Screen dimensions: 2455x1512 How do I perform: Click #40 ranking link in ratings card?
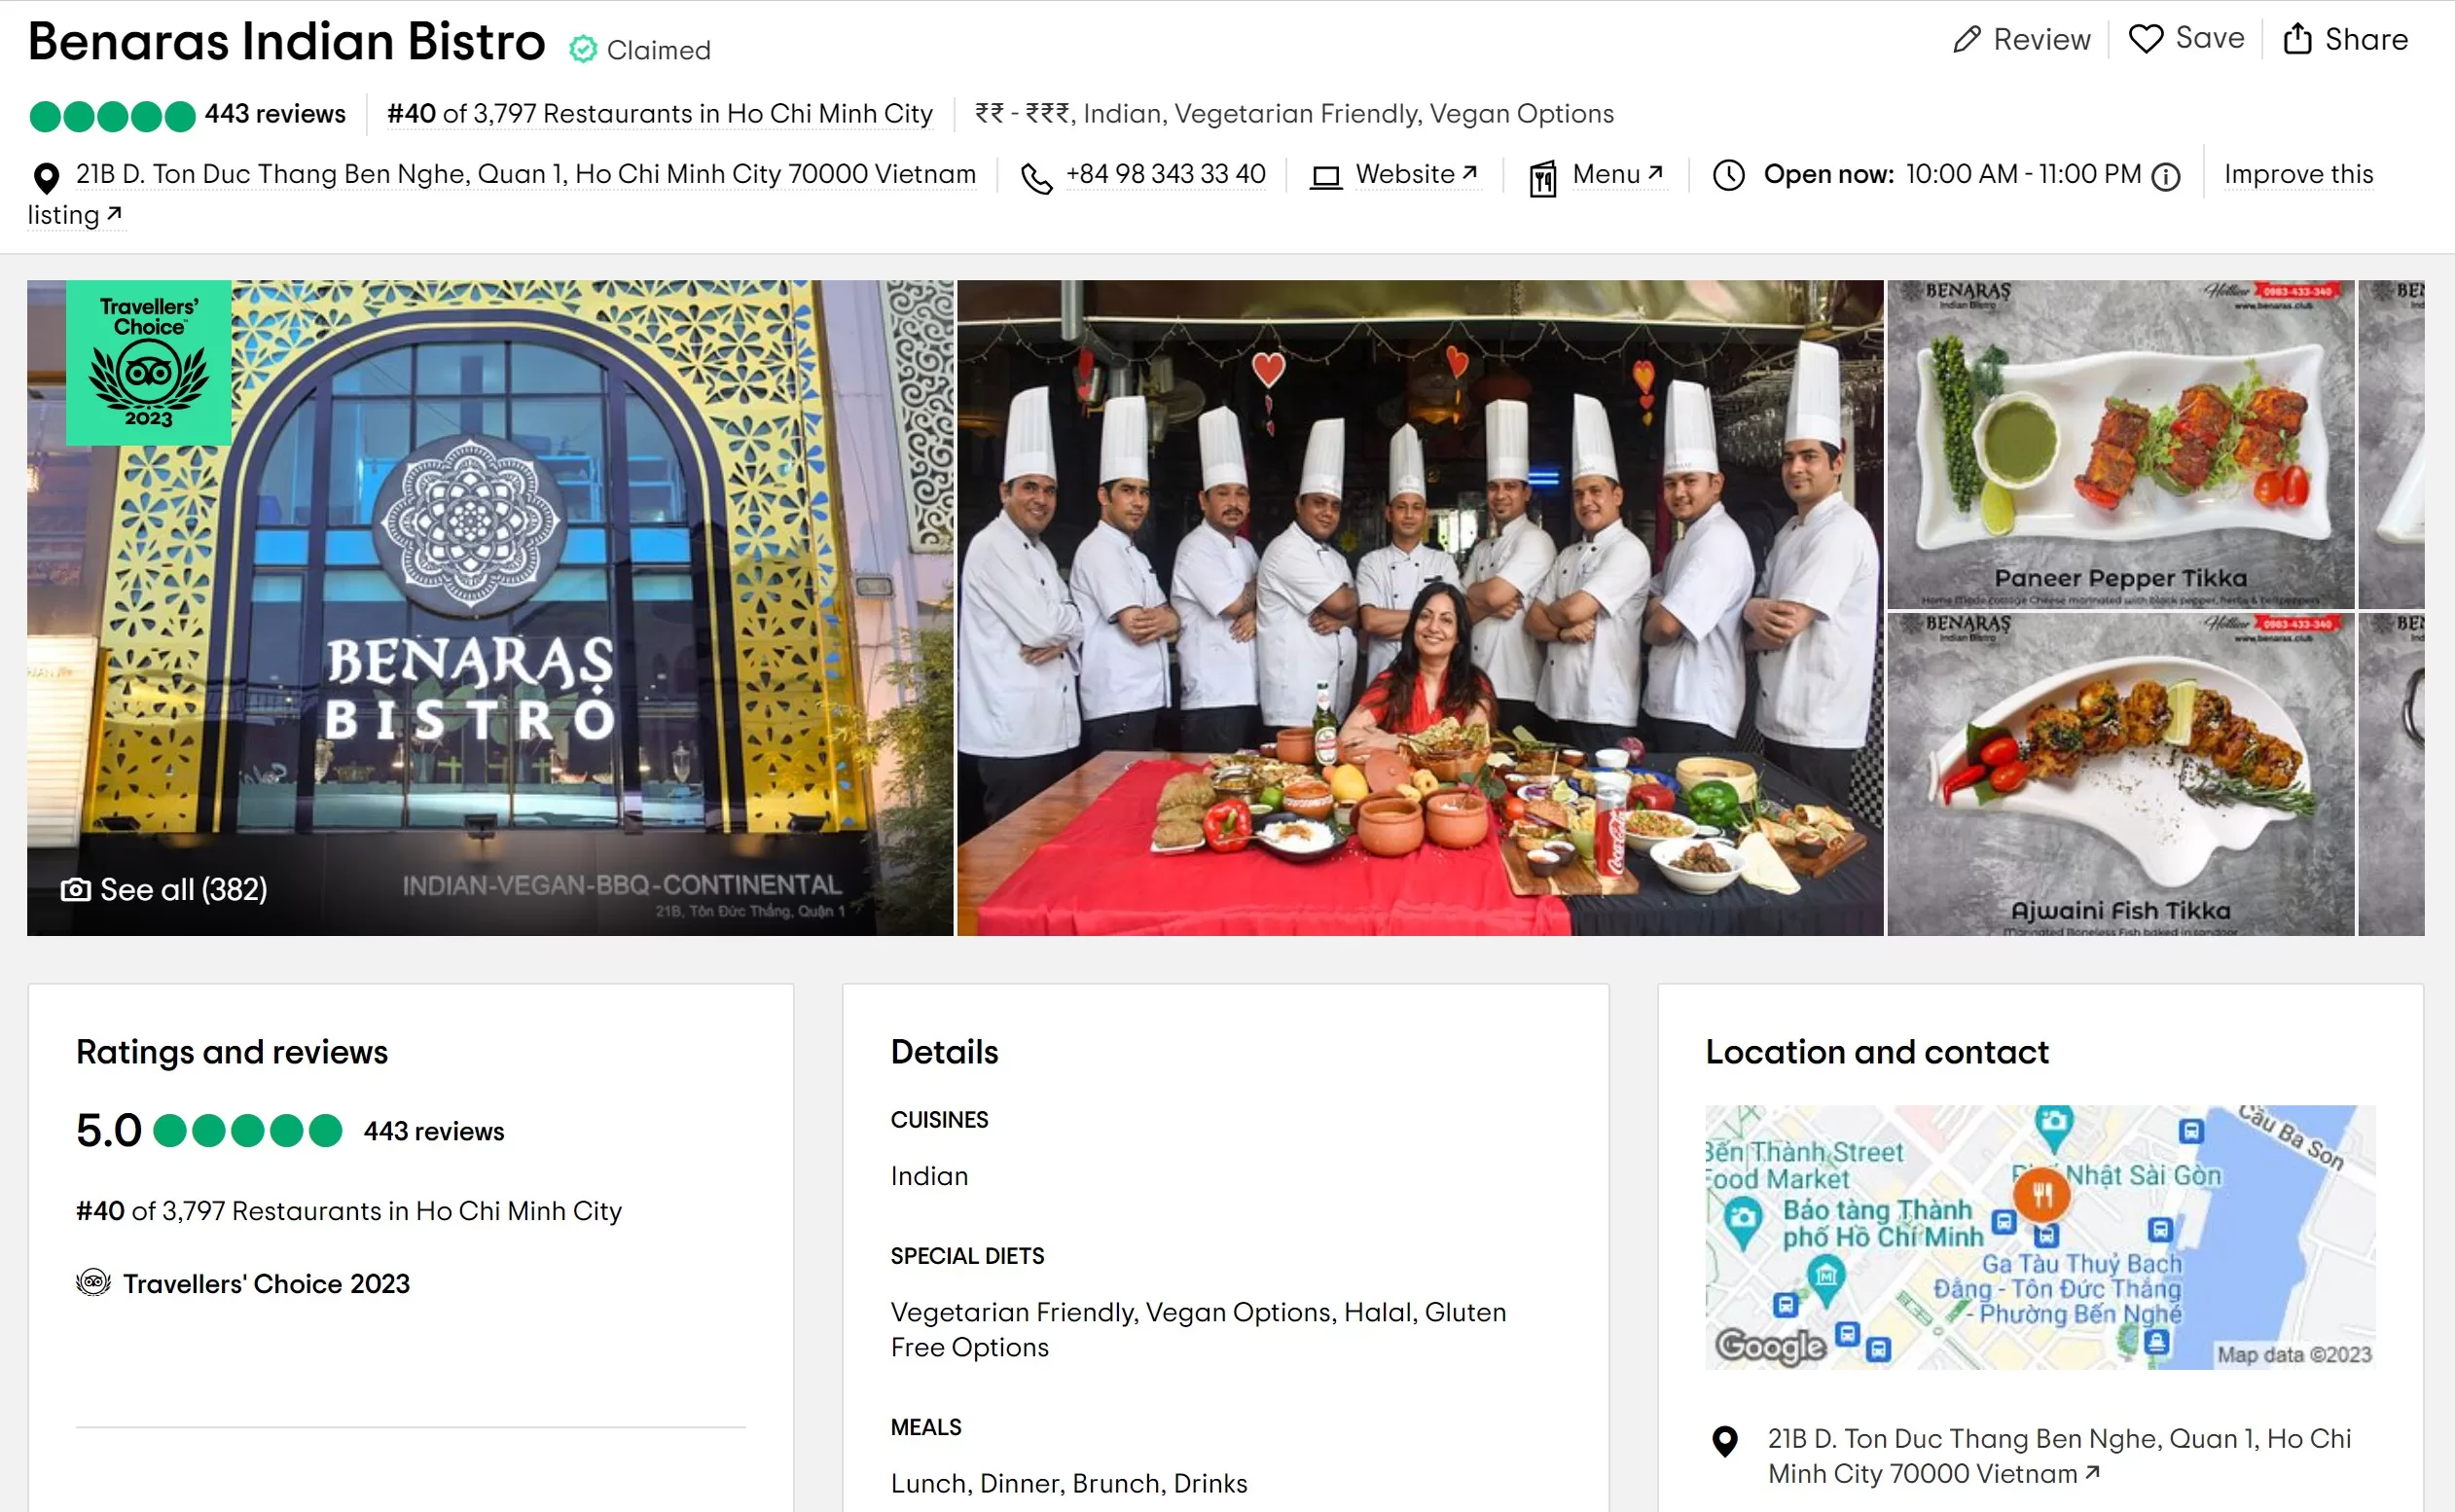pyautogui.click(x=349, y=1211)
